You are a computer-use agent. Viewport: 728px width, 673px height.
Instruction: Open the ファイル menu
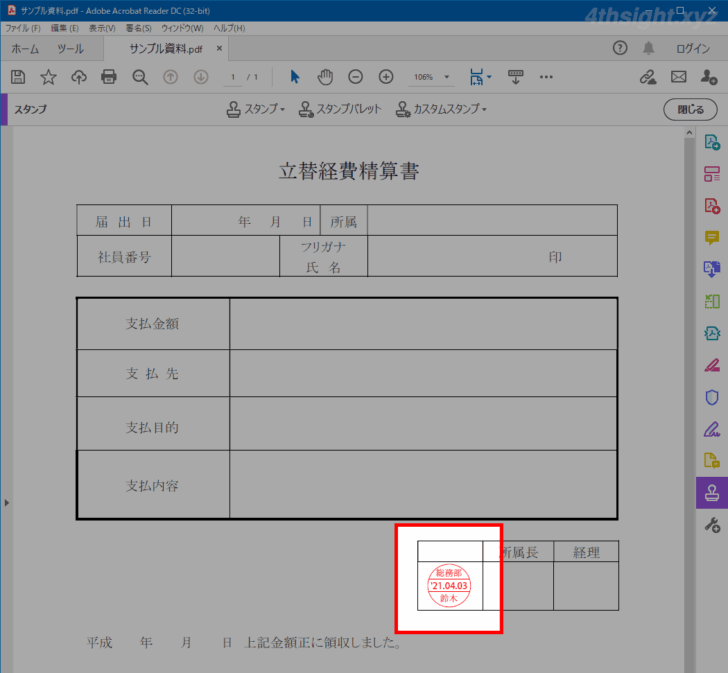click(x=23, y=28)
